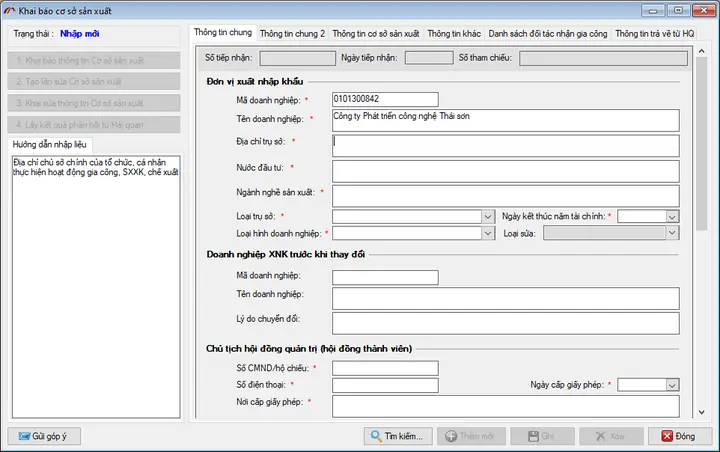The height and width of the screenshot is (452, 720).
Task: Click the Ngày tiếp nhận field
Action: coord(429,58)
